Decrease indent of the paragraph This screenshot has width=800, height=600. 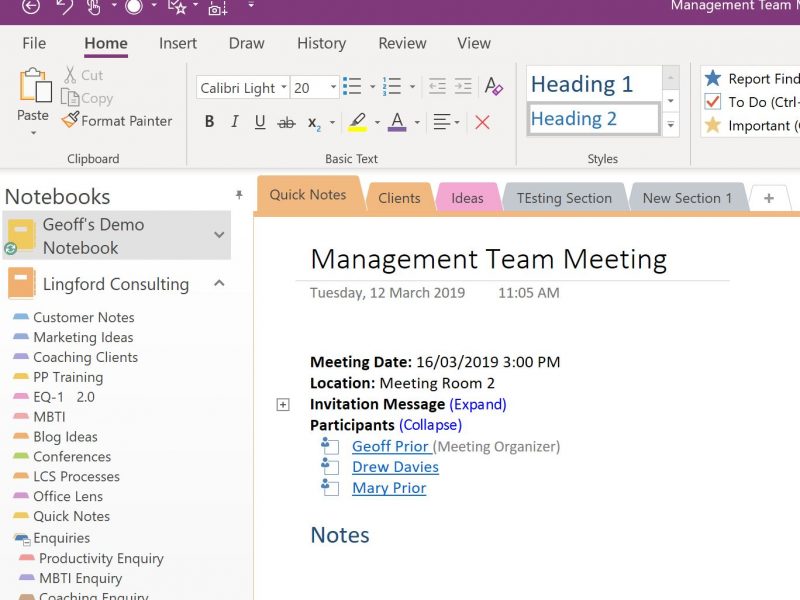437,86
